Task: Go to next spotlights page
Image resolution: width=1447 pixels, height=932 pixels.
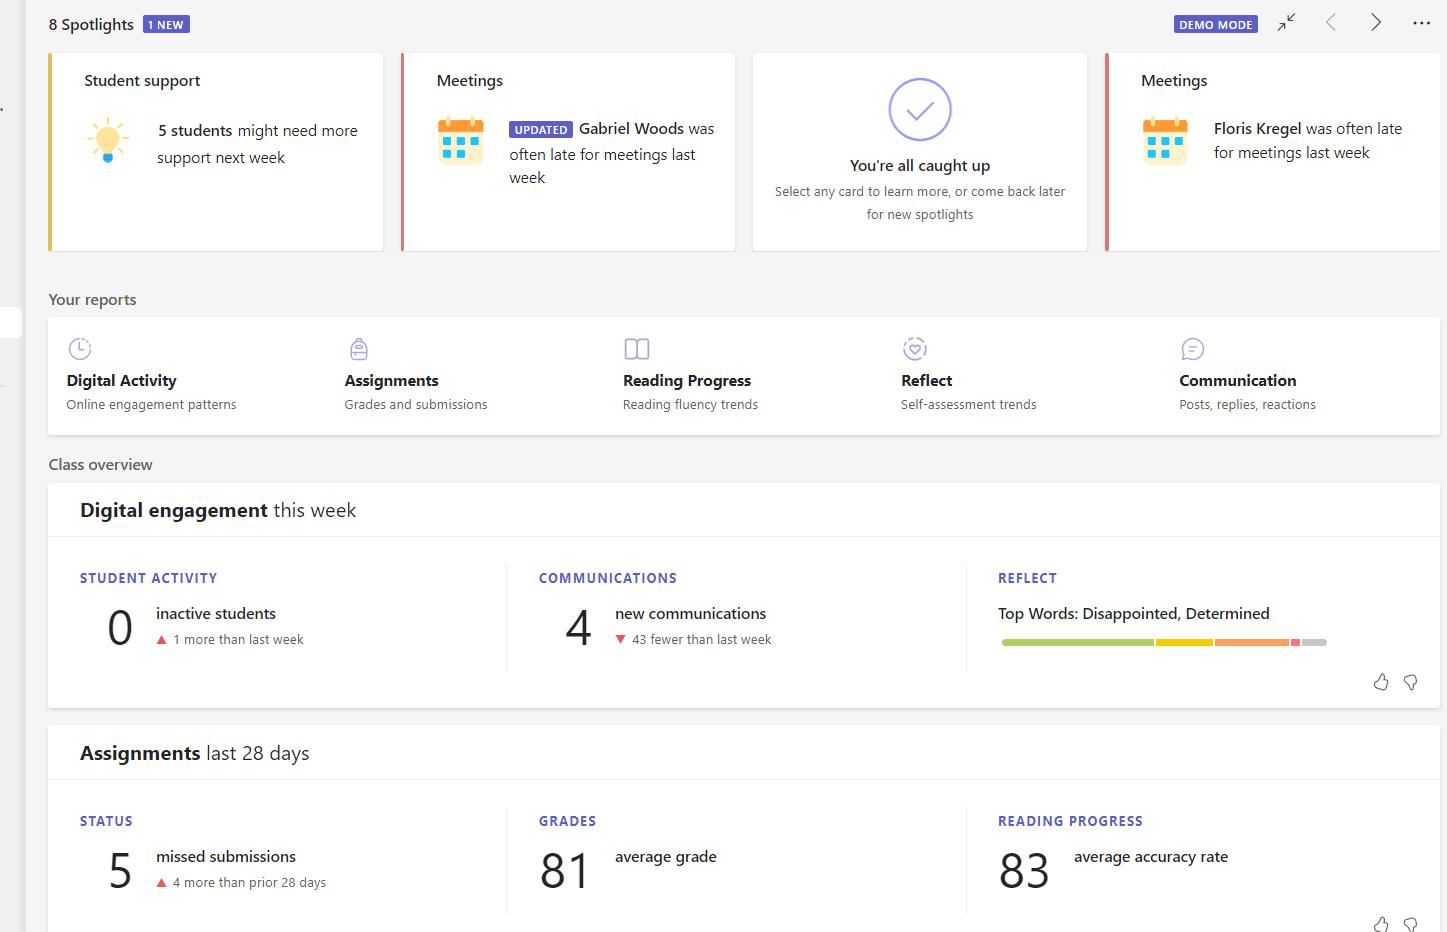Action: (x=1376, y=23)
